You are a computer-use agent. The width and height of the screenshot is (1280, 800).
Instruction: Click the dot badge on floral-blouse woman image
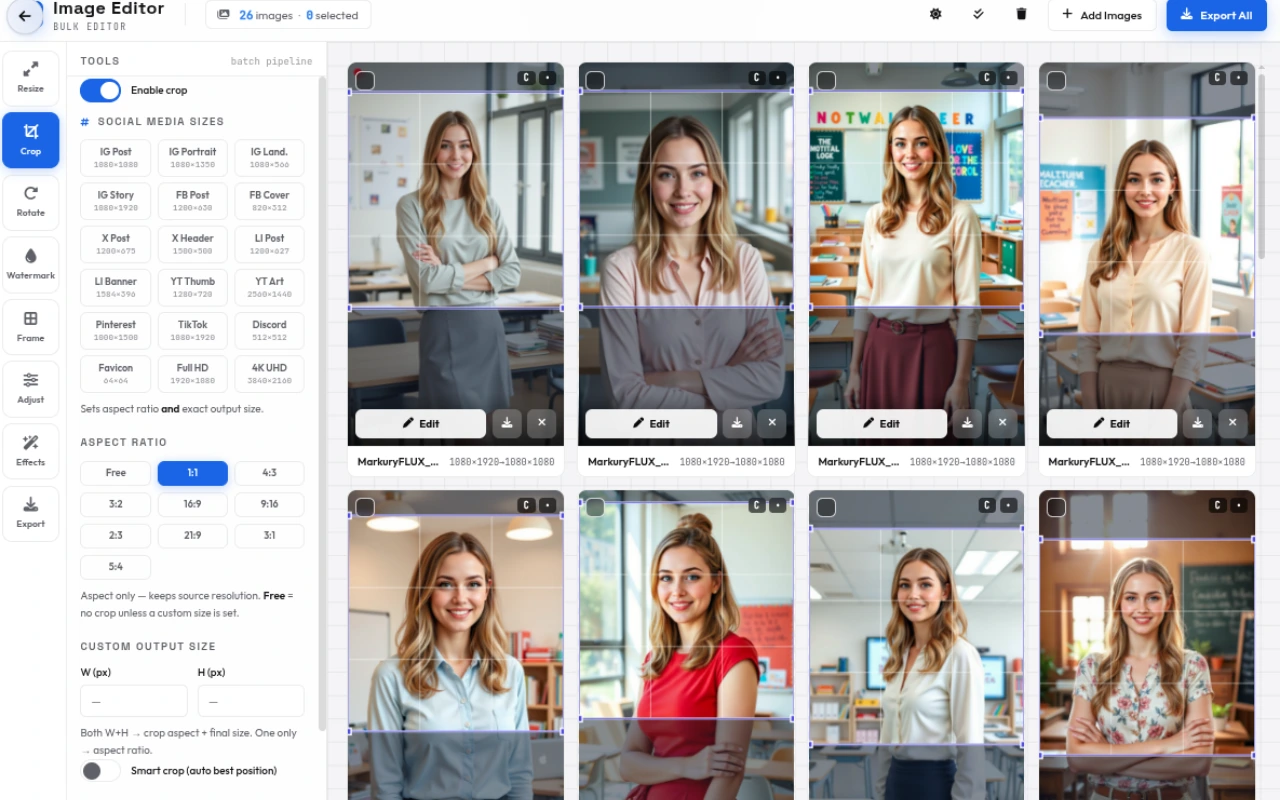pos(1238,505)
